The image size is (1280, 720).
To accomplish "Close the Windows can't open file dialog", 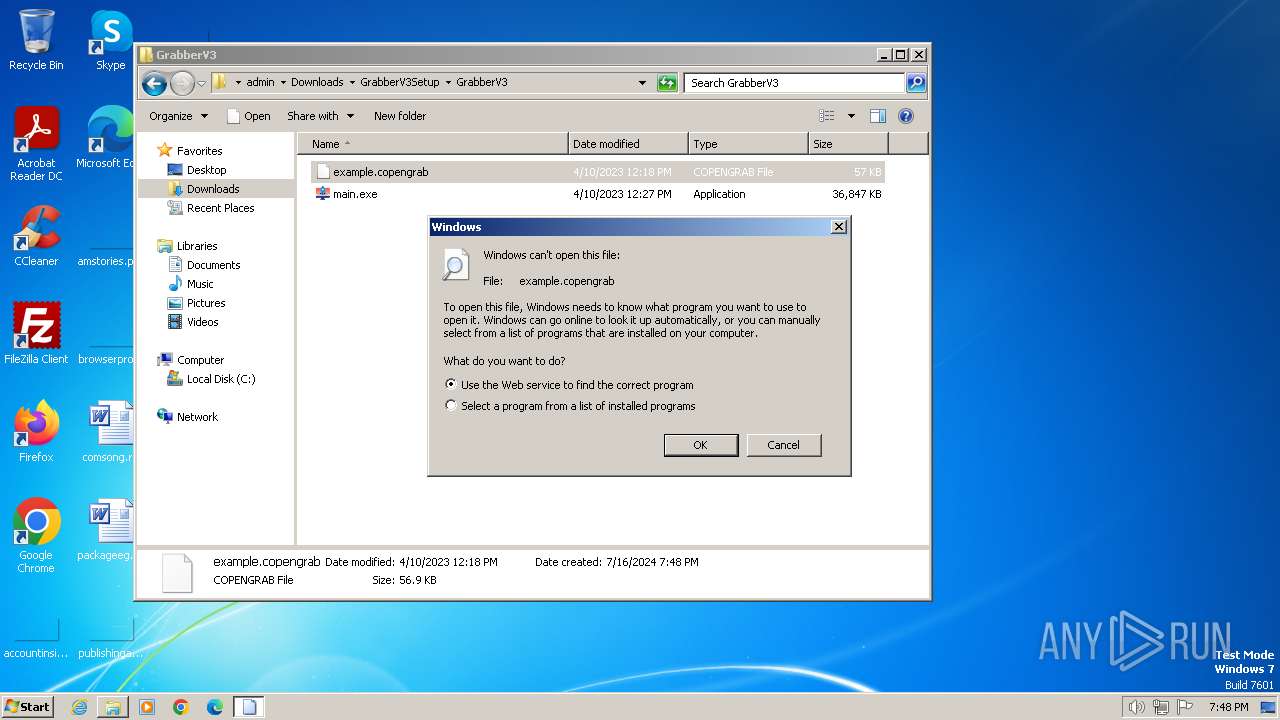I will click(x=839, y=227).
